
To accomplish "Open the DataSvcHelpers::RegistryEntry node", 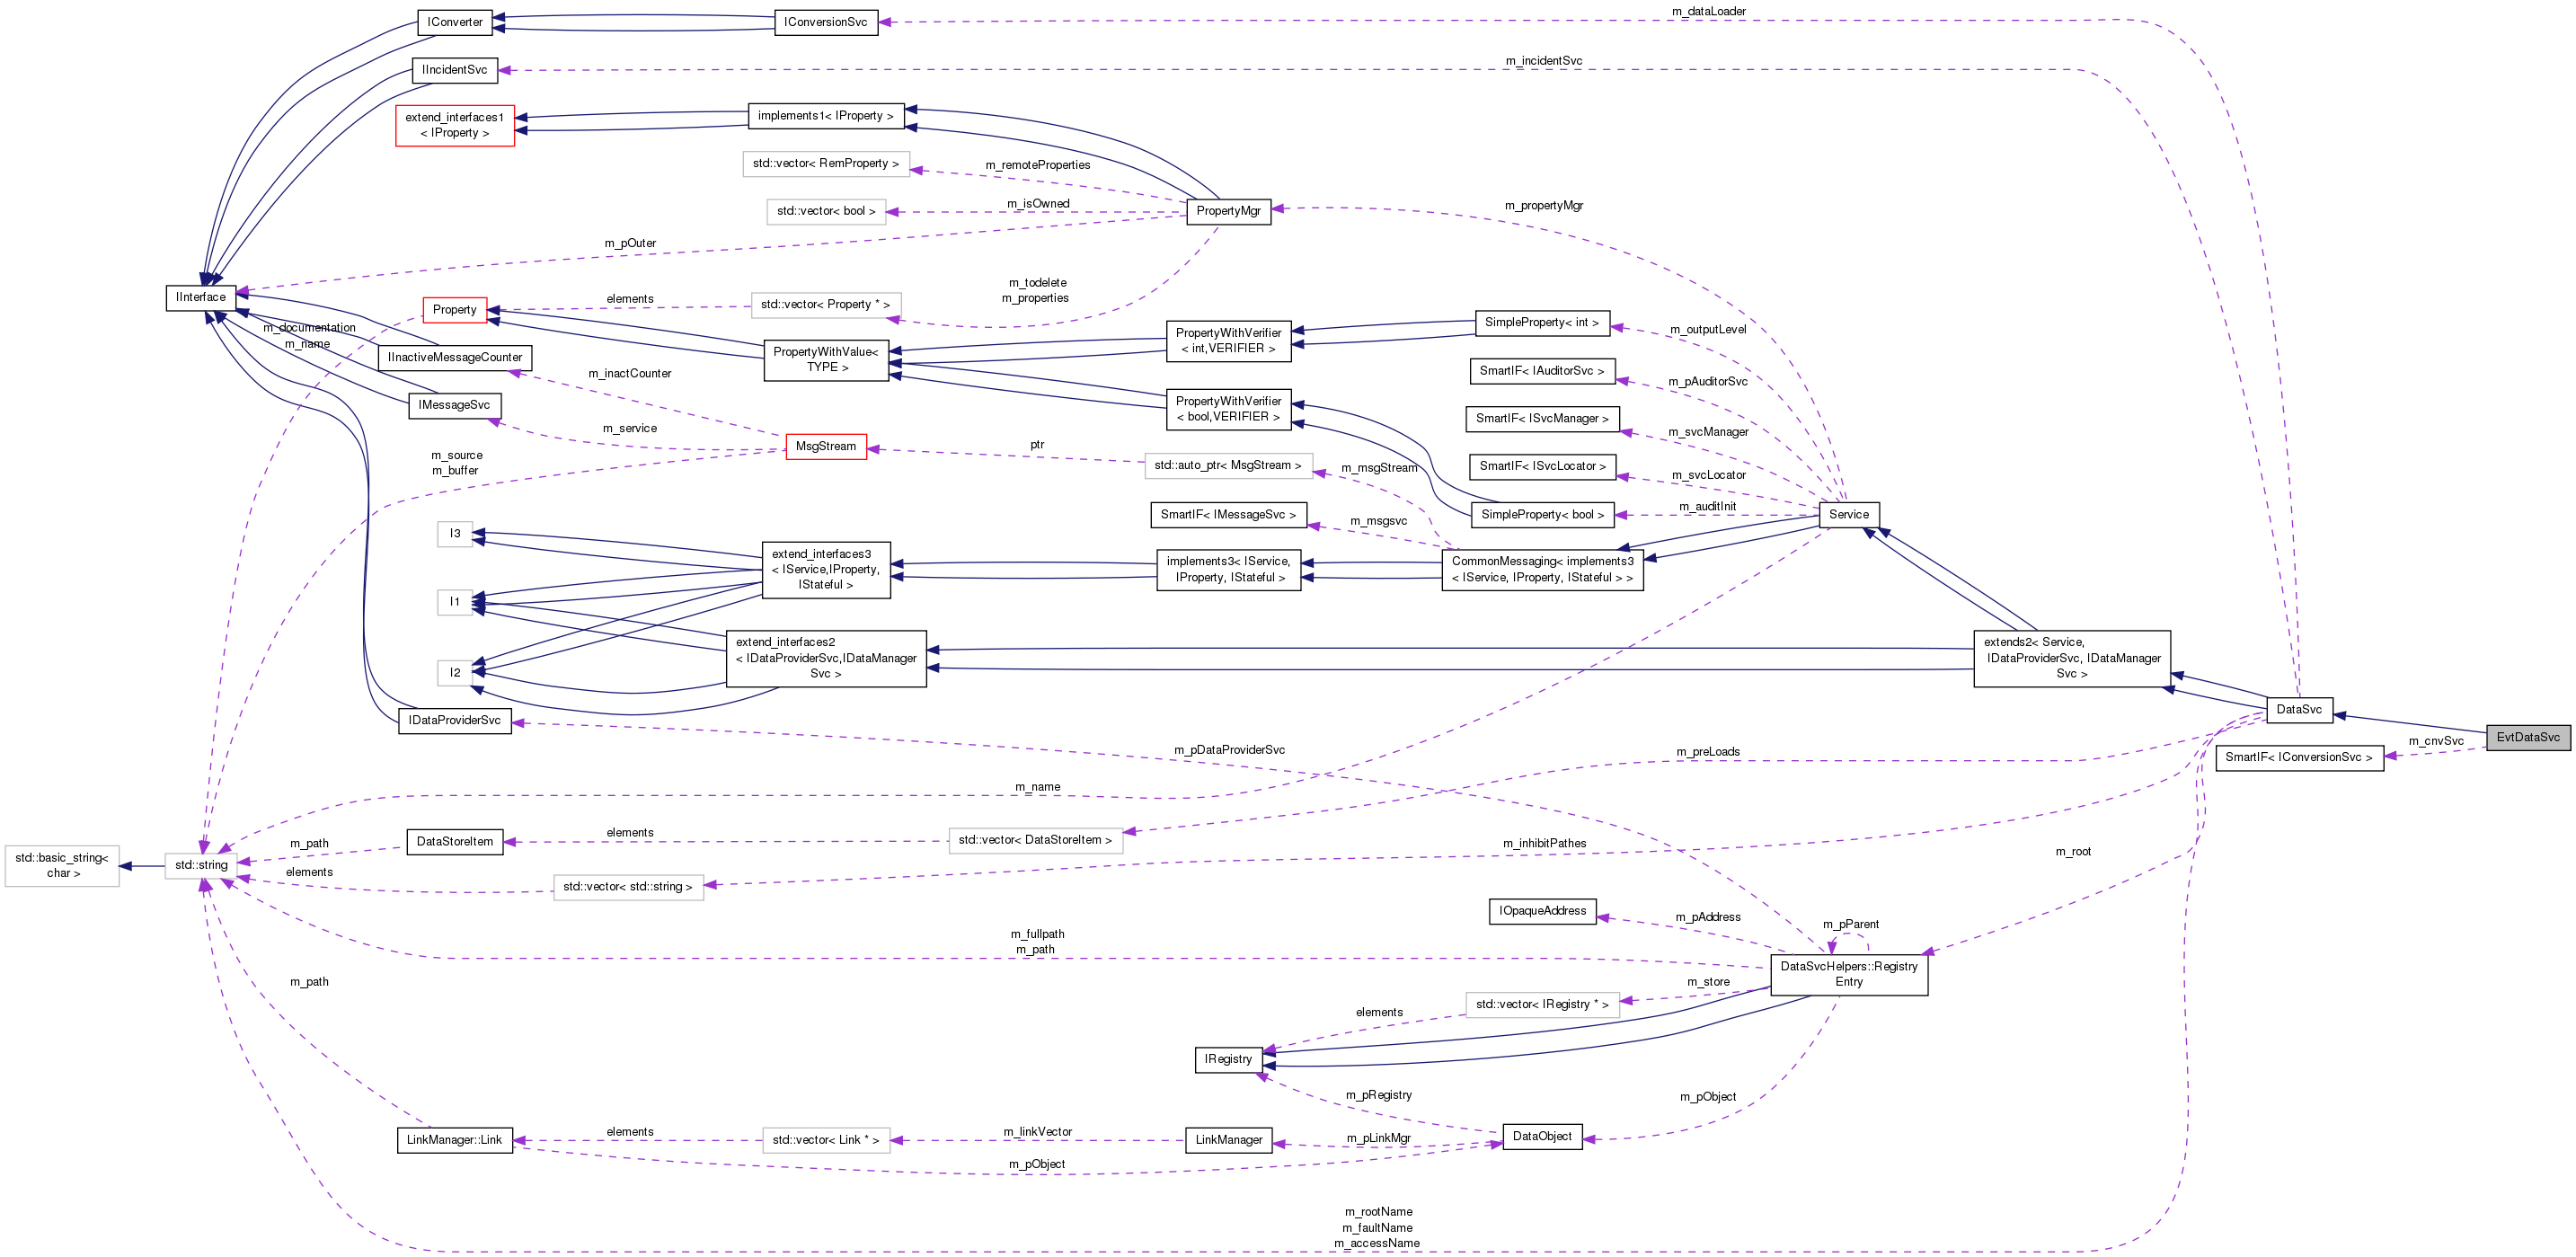I will (1849, 974).
